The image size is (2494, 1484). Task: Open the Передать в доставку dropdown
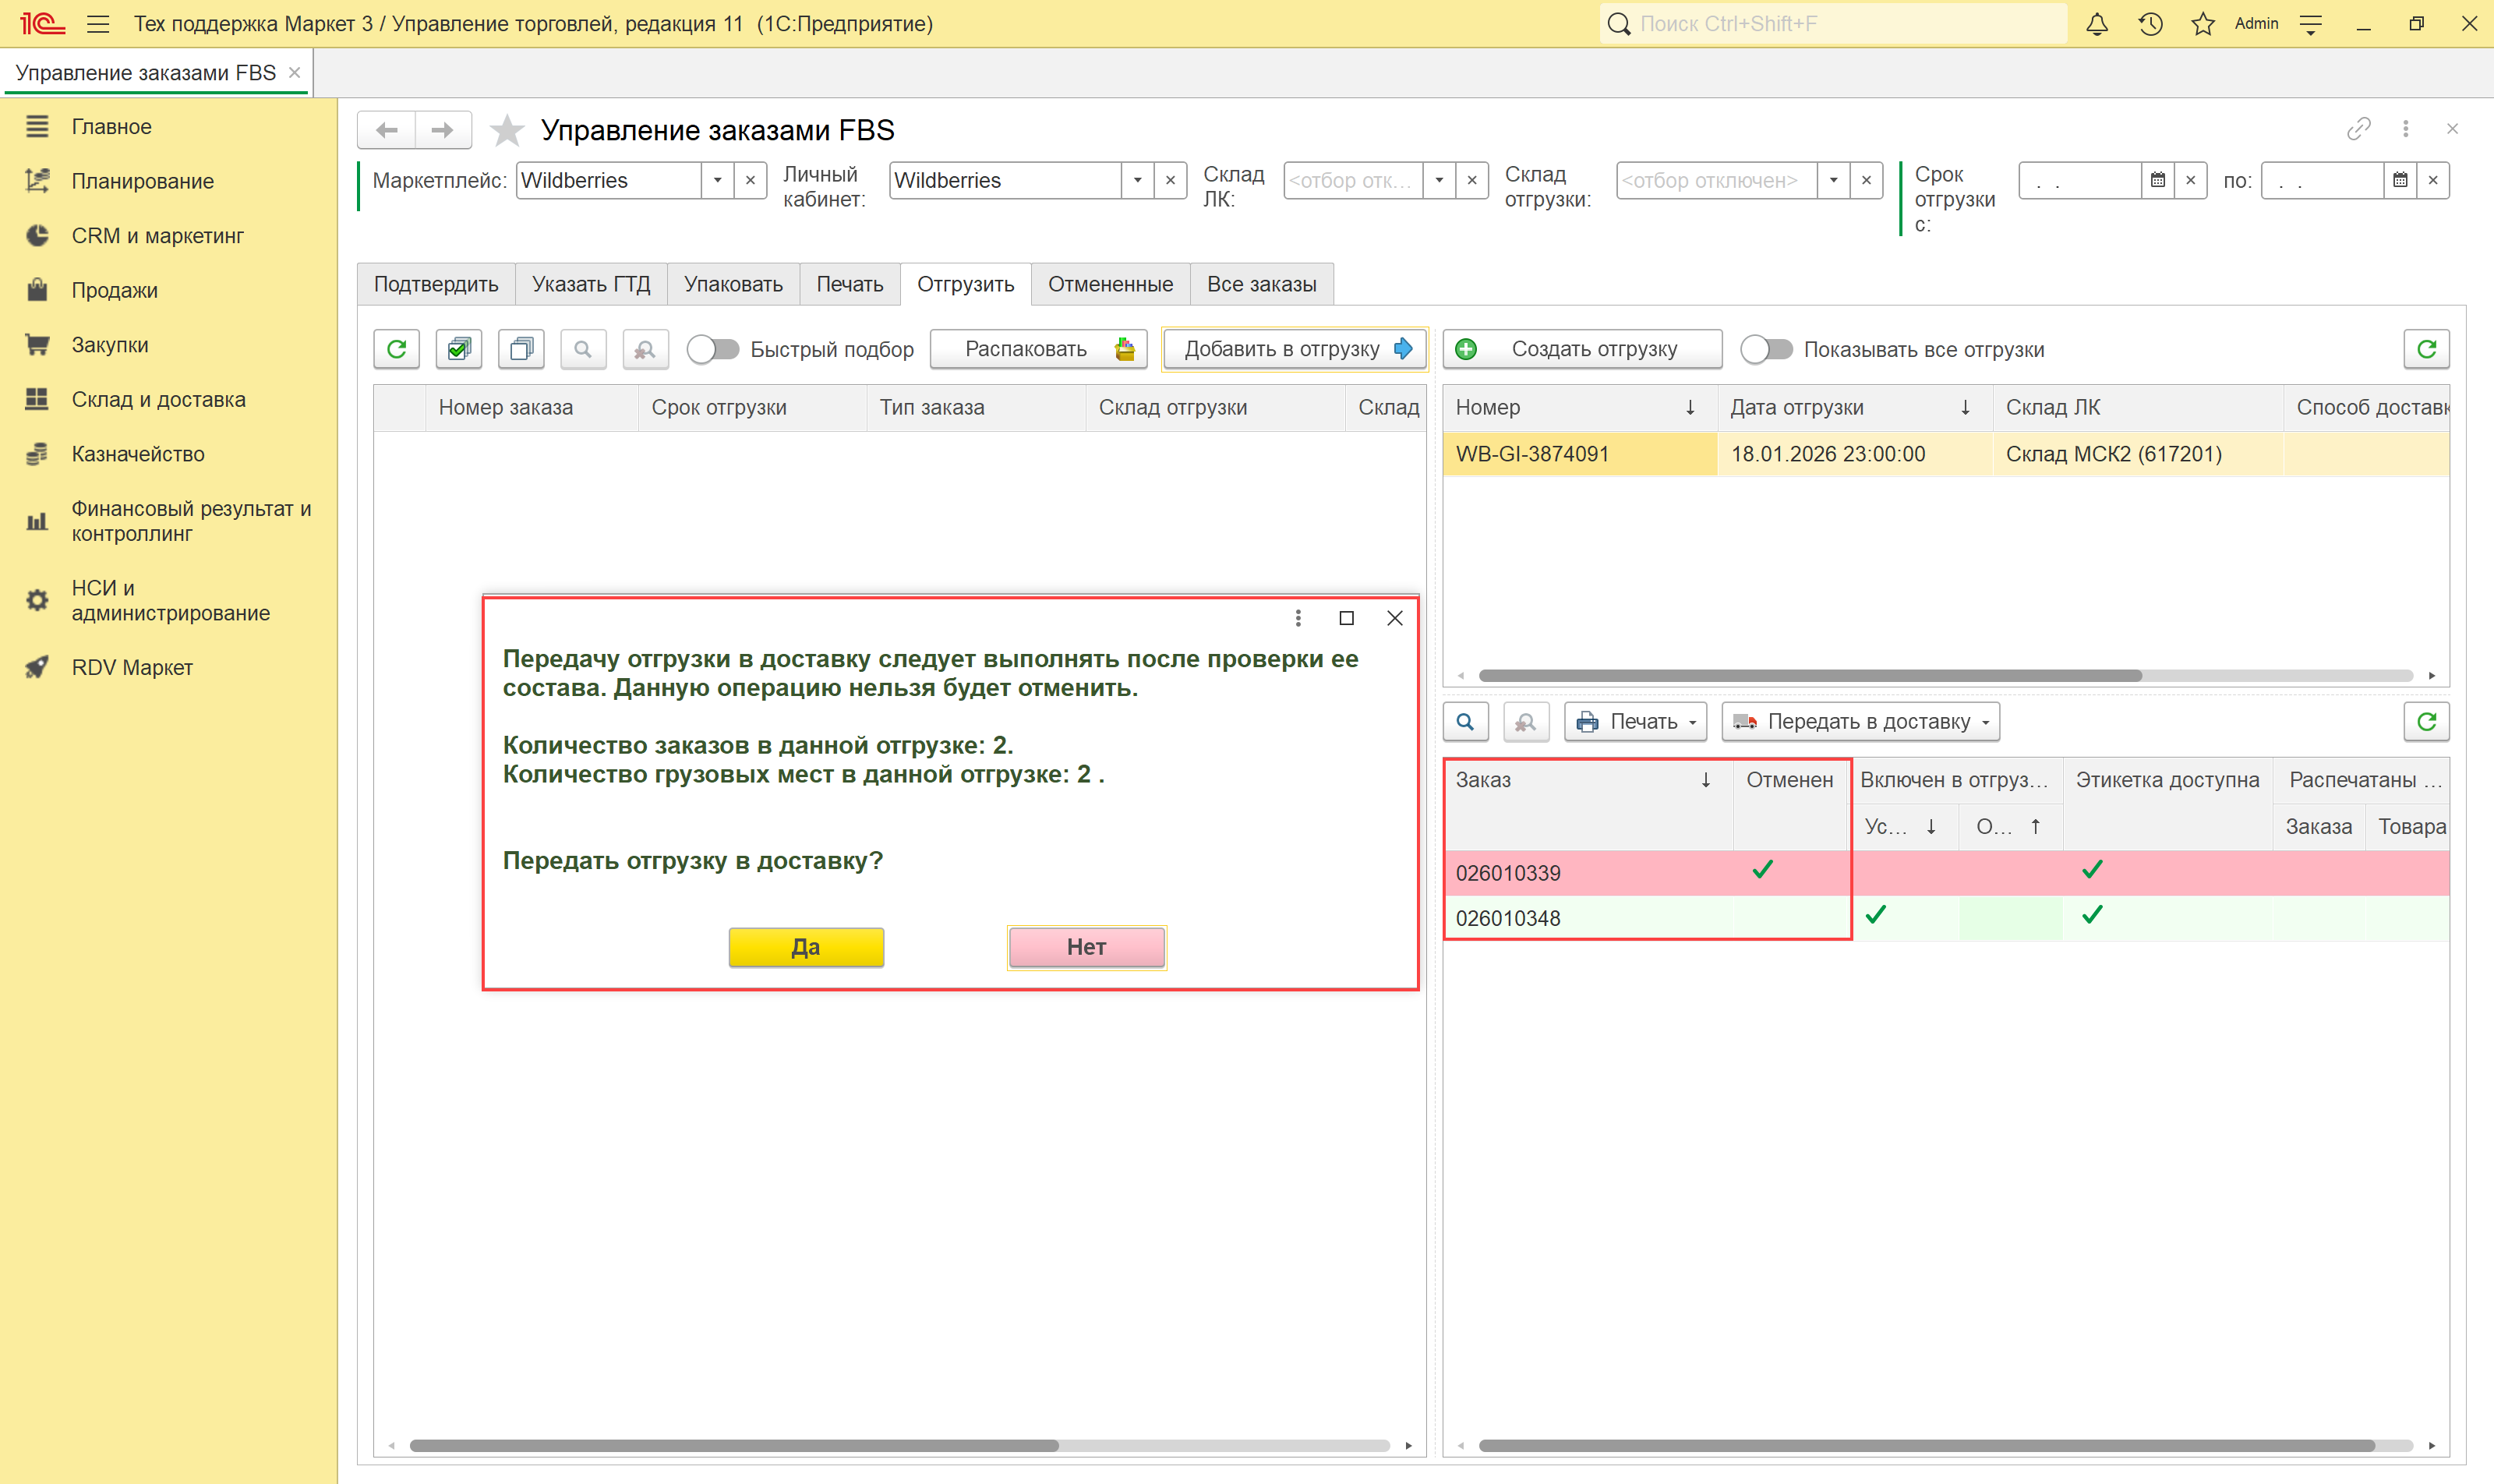point(1860,722)
